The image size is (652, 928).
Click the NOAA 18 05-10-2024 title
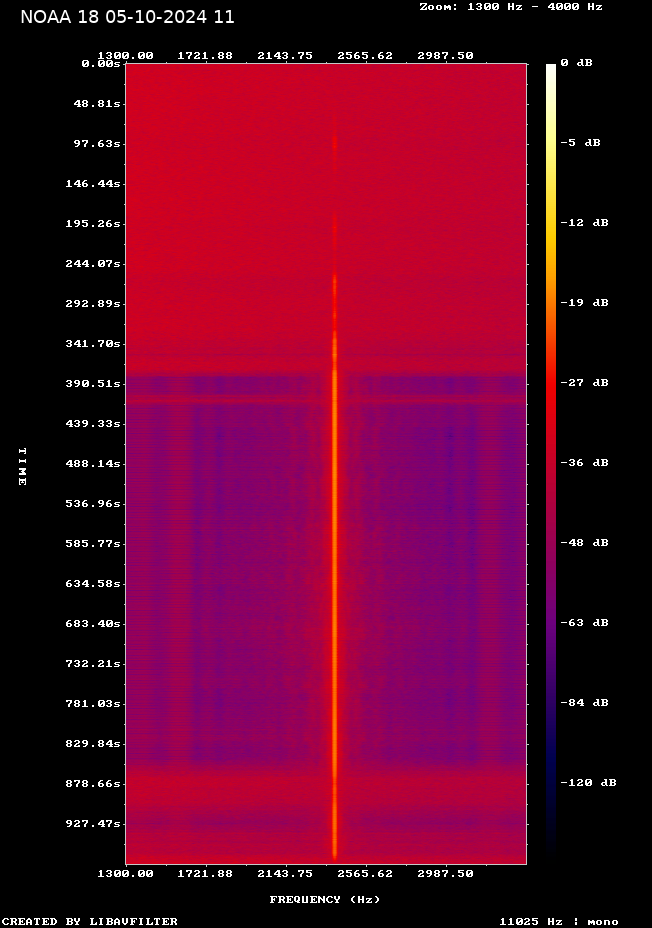(x=127, y=17)
